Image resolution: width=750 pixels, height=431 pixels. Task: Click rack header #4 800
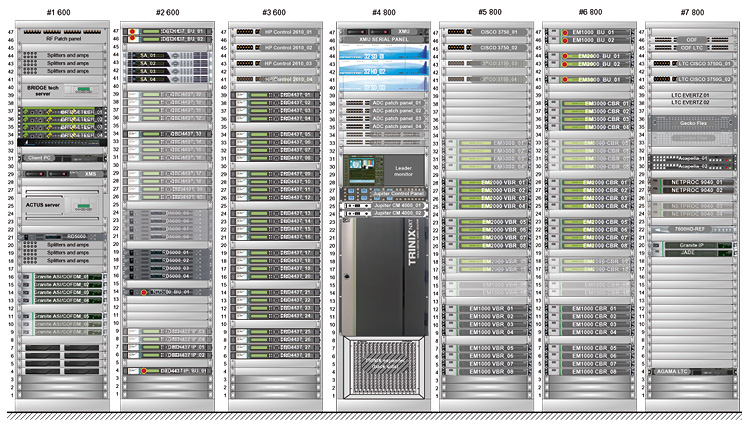(x=384, y=12)
